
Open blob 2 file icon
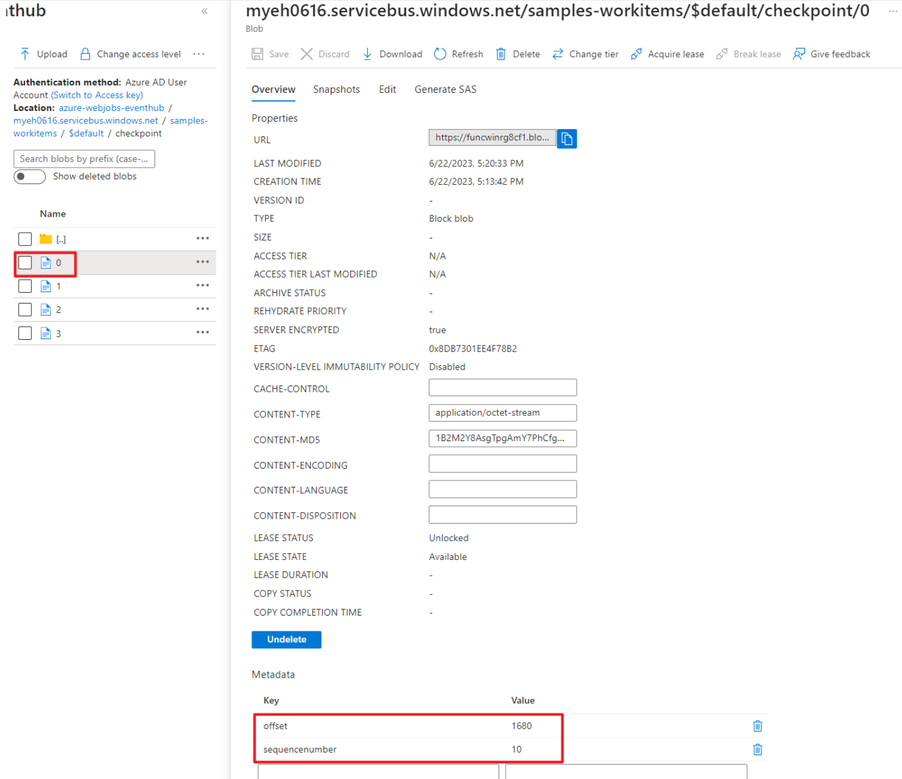point(45,310)
